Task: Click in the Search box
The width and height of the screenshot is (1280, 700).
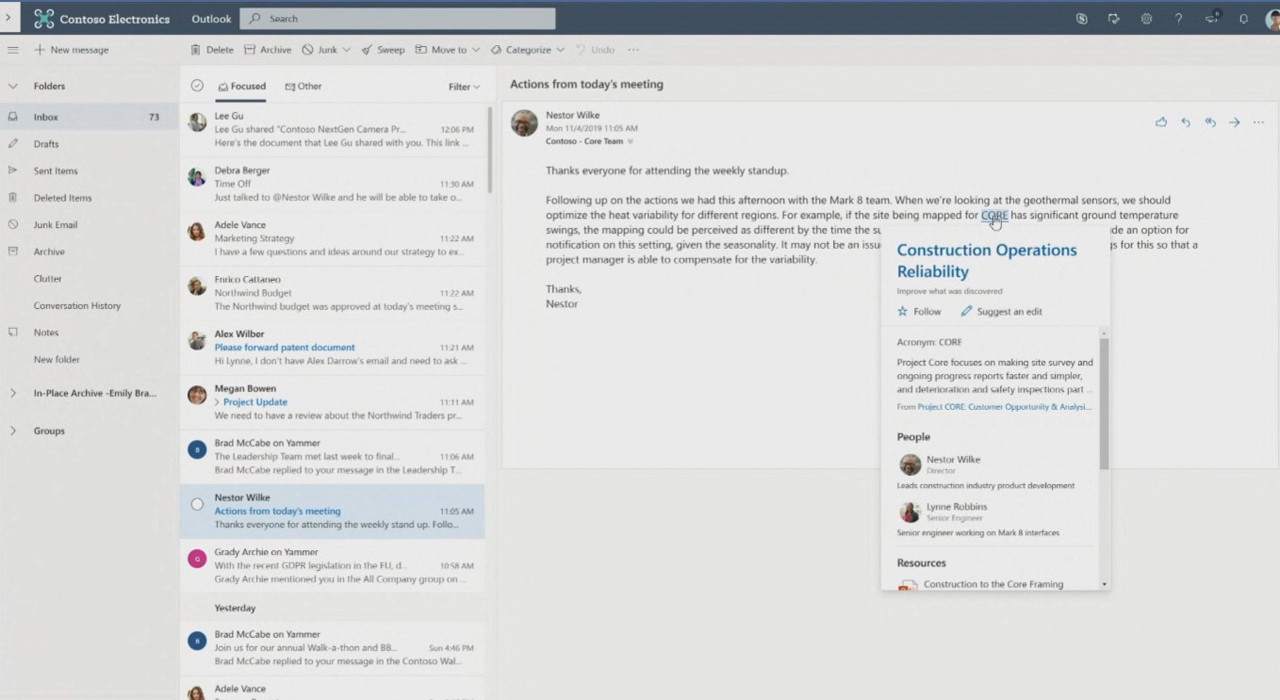Action: point(398,18)
